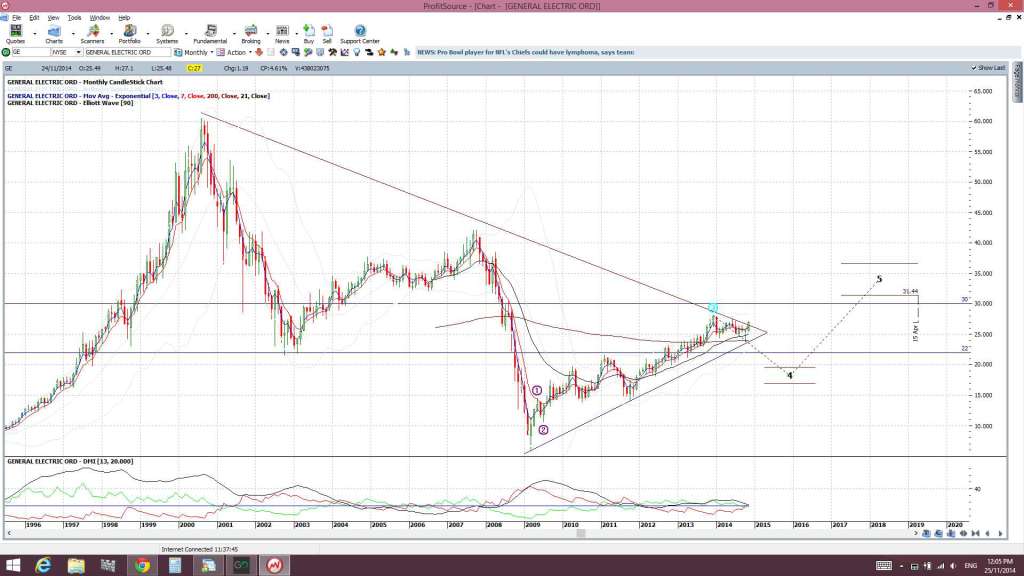Open the Support Center
The width and height of the screenshot is (1024, 576).
coord(360,34)
